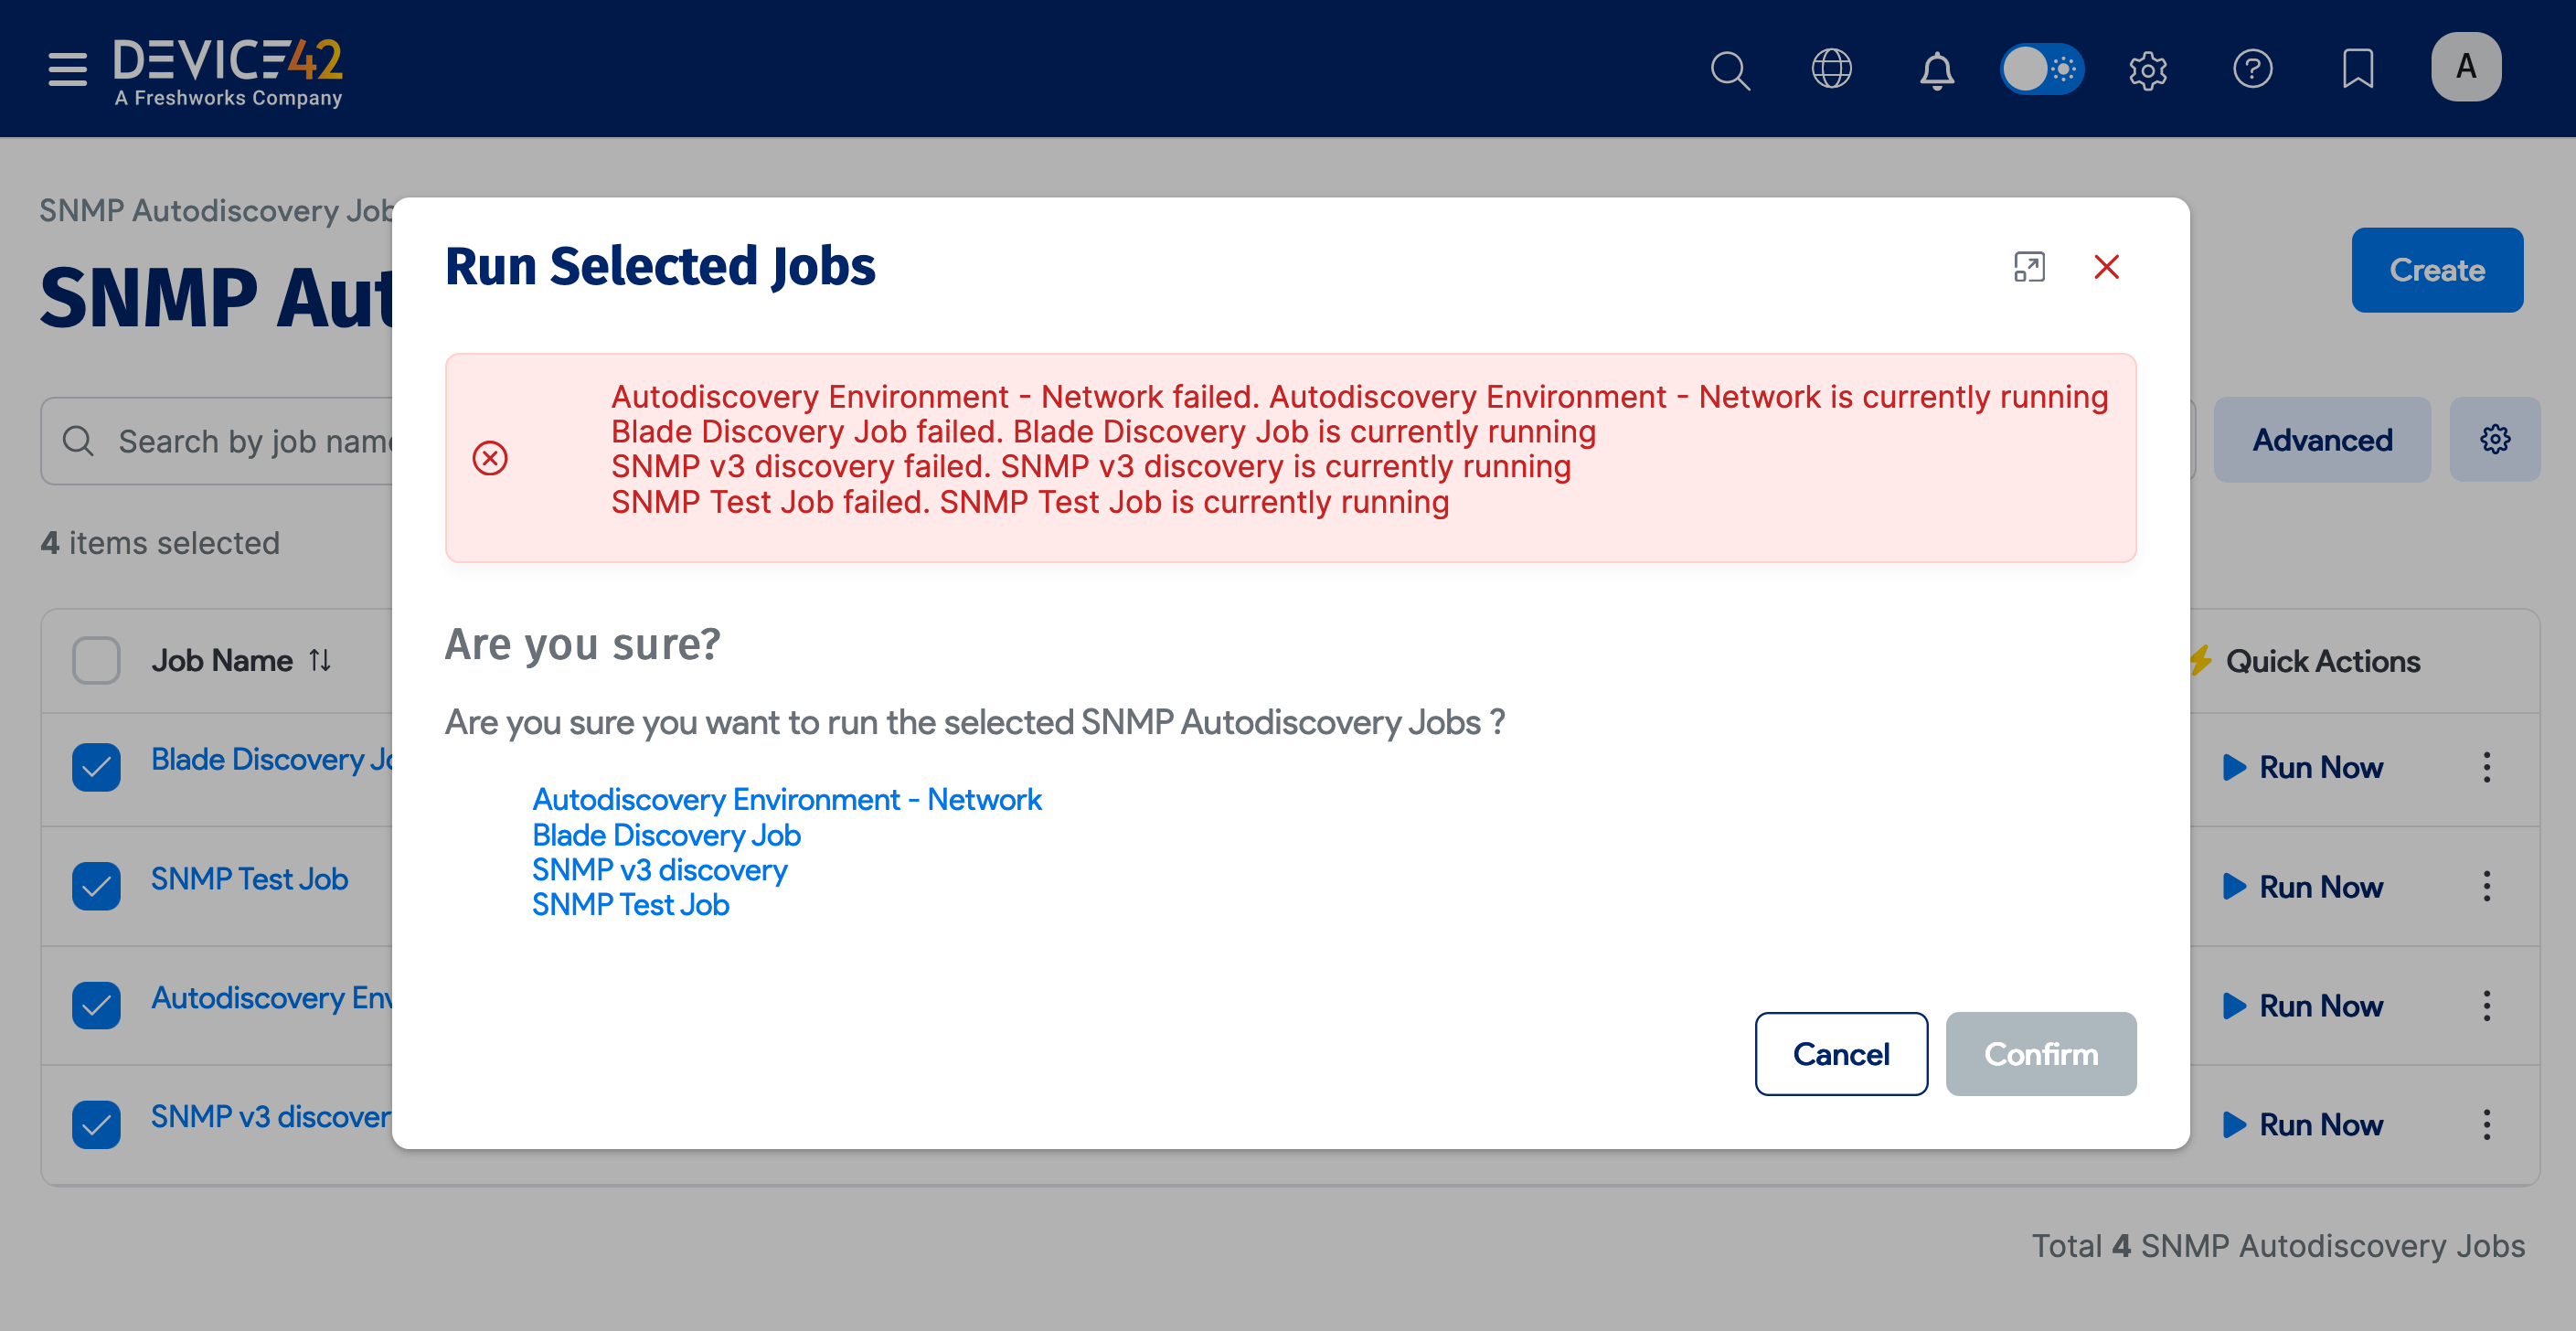Click the Advanced filter button
The width and height of the screenshot is (2576, 1331).
[2321, 440]
